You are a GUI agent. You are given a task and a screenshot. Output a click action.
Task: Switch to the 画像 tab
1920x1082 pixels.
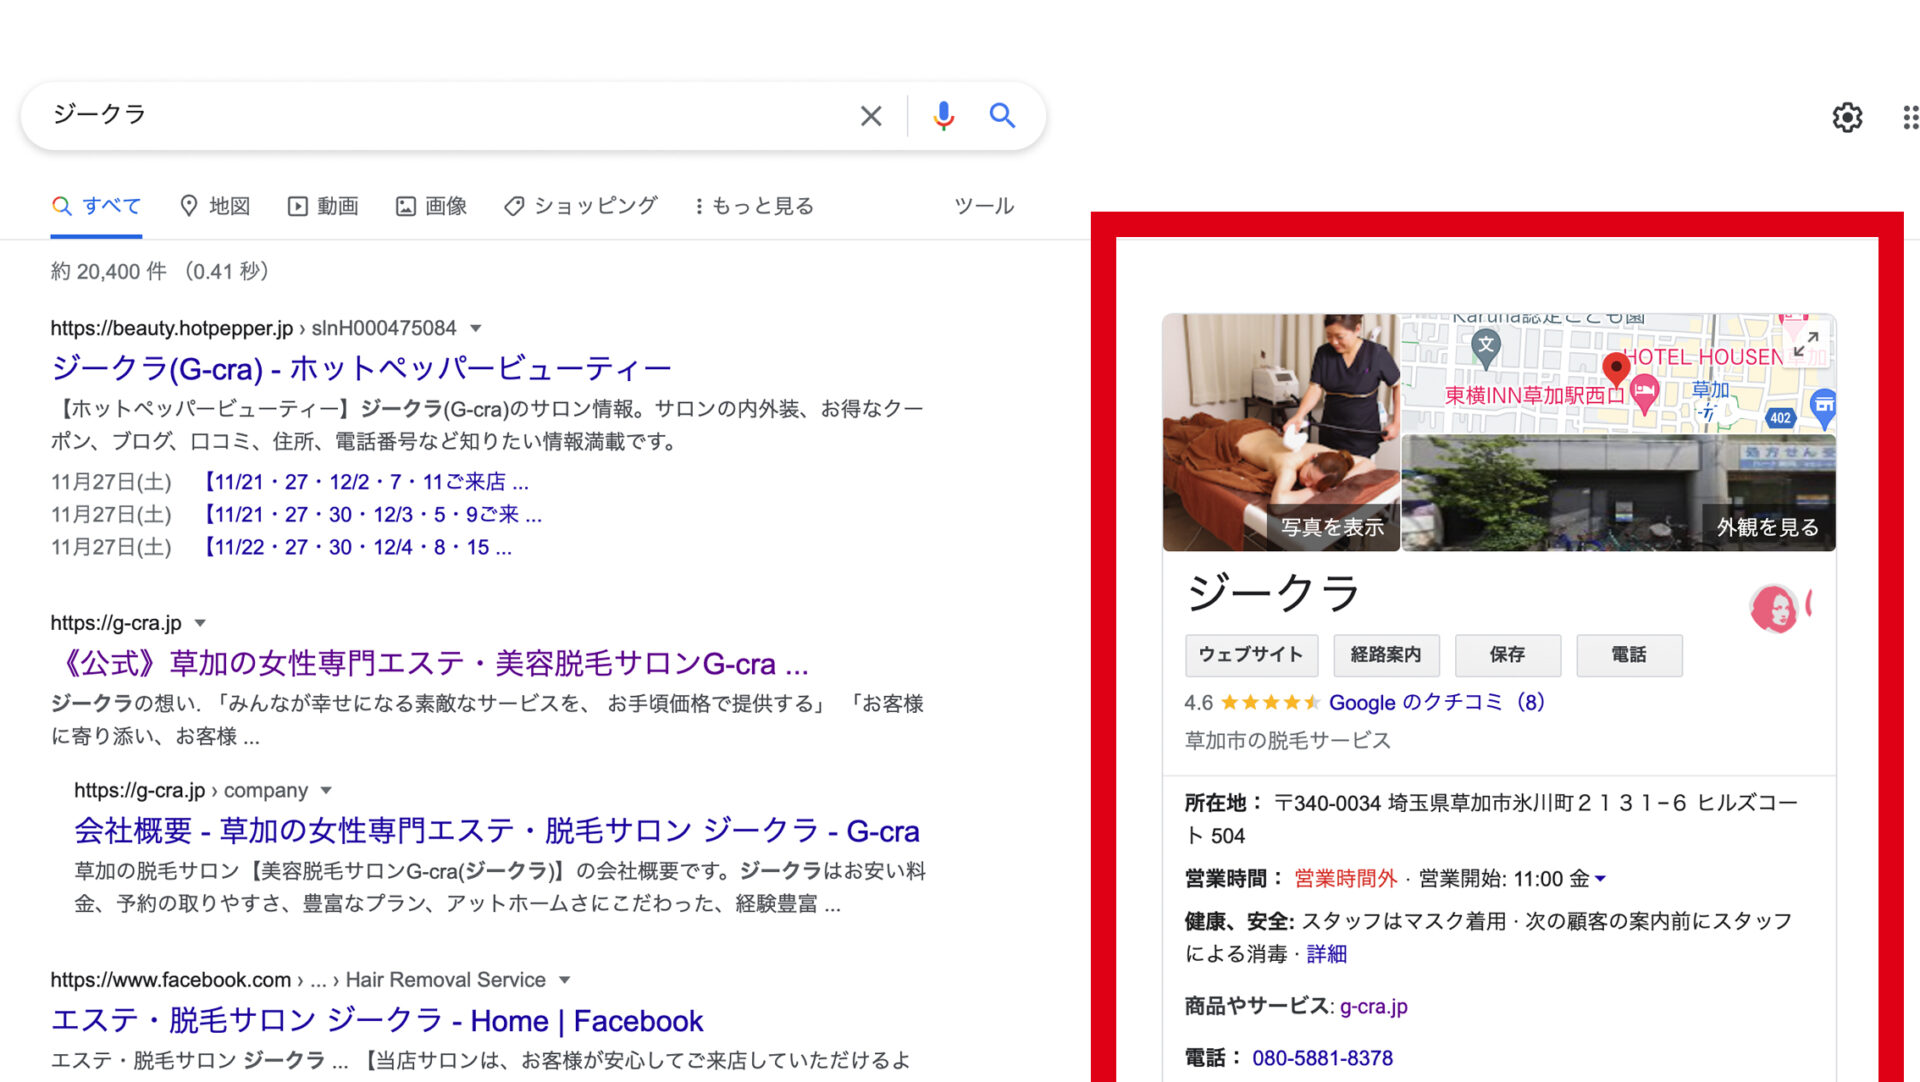(431, 206)
